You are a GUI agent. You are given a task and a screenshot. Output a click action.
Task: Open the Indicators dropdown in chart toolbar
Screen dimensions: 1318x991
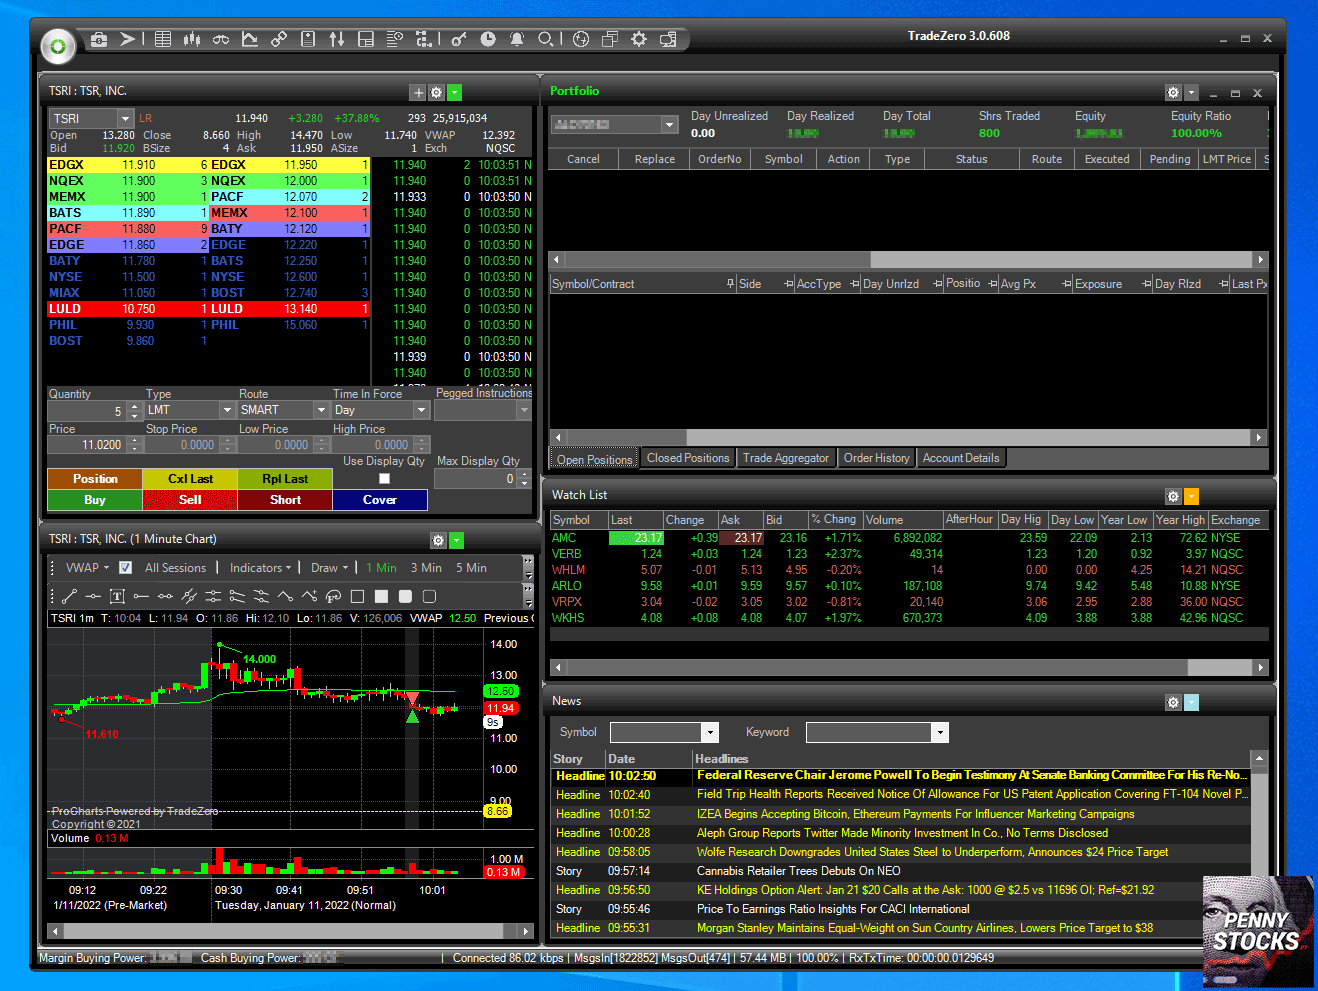260,567
